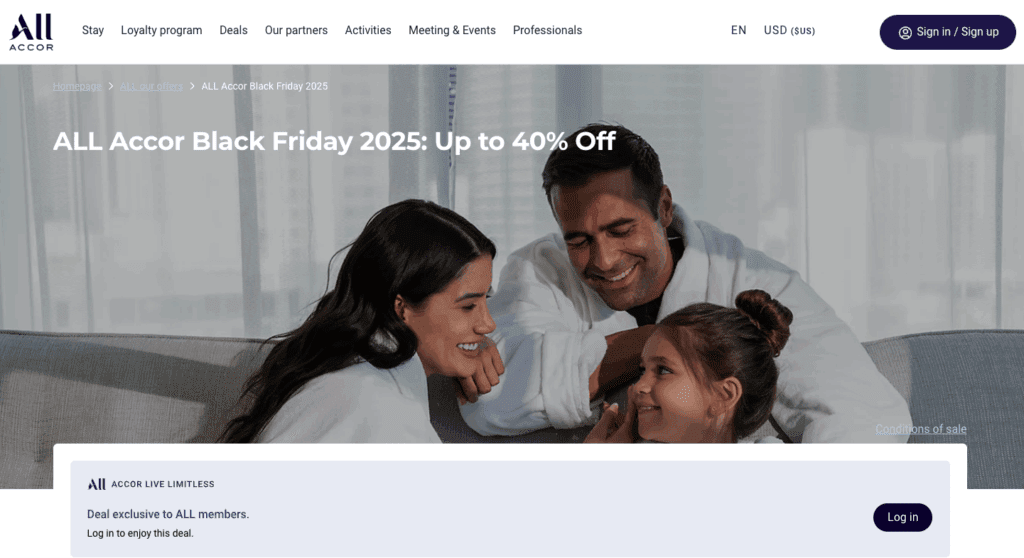Click the user profile icon in Sign in button
Viewport: 1024px width, 558px height.
click(904, 33)
